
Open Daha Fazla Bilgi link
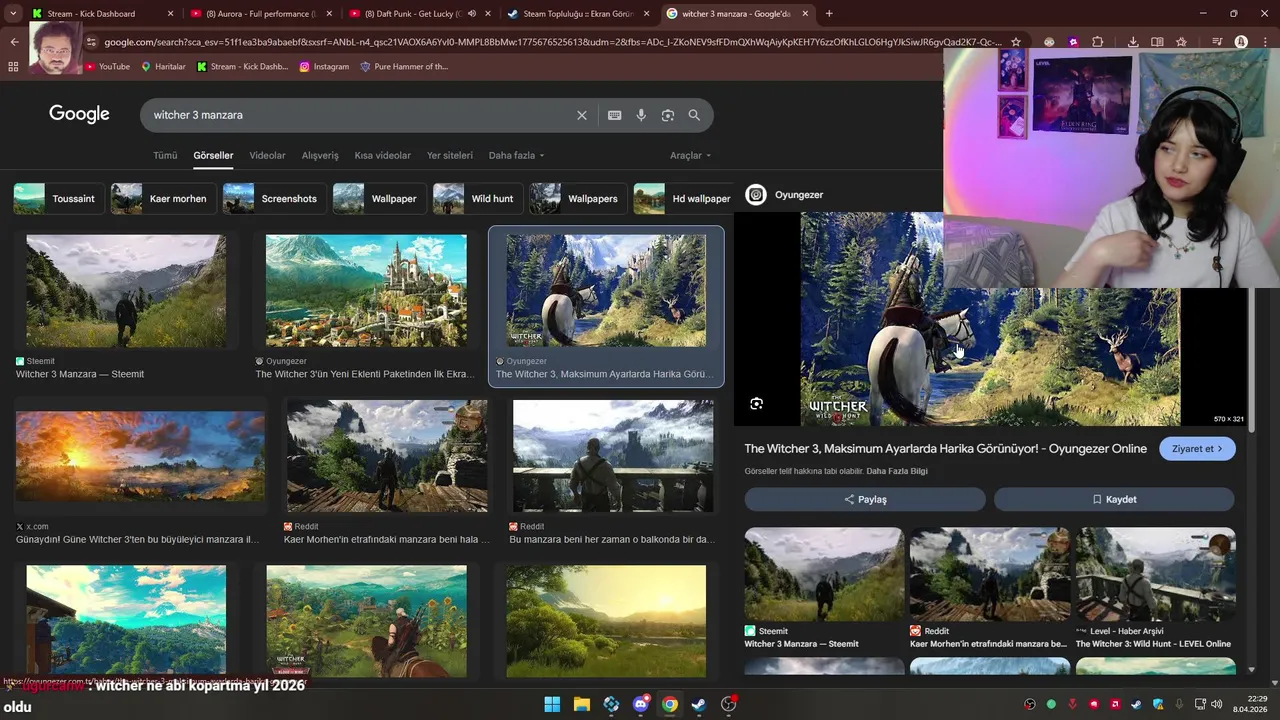[897, 471]
